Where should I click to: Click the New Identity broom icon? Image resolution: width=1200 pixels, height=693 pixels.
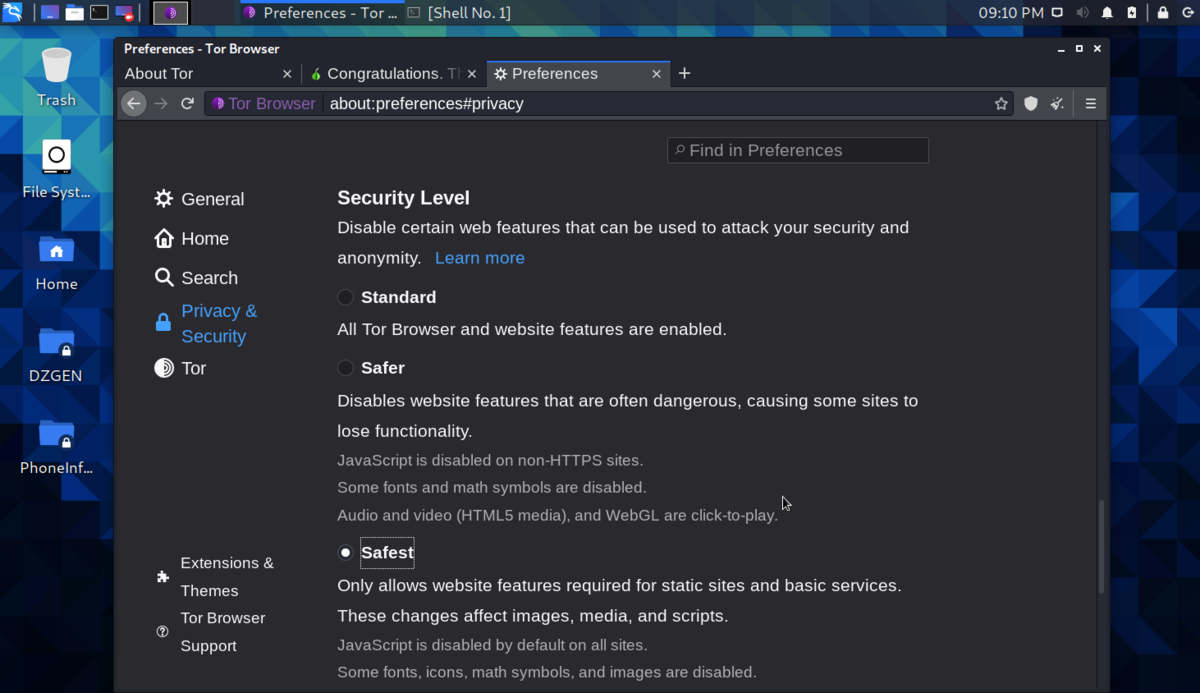coord(1058,104)
